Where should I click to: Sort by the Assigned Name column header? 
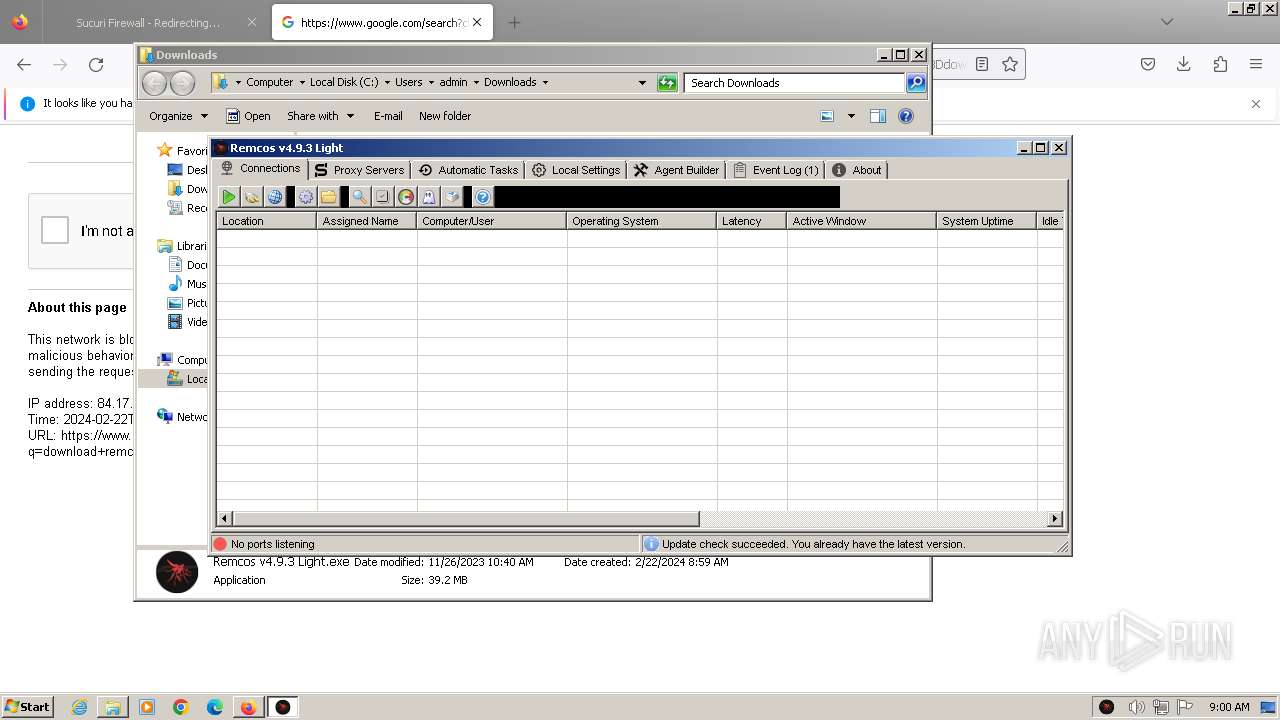coord(366,221)
